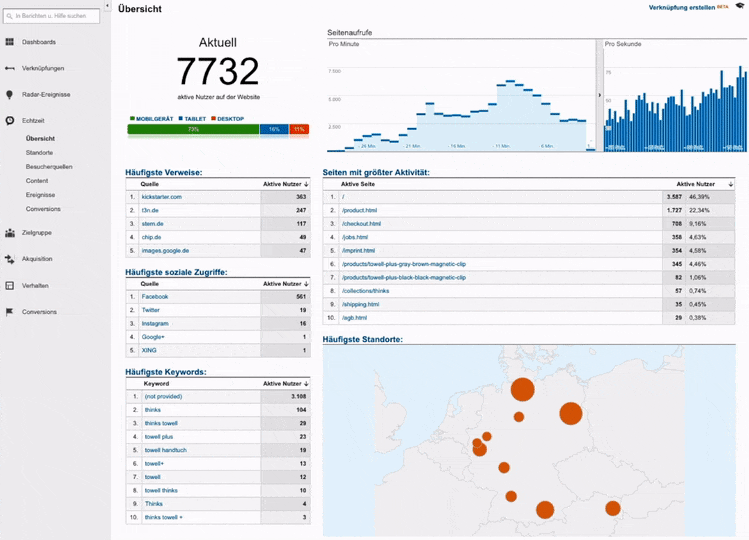Open the /collections/thinks page link
749x540 pixels.
365,291
